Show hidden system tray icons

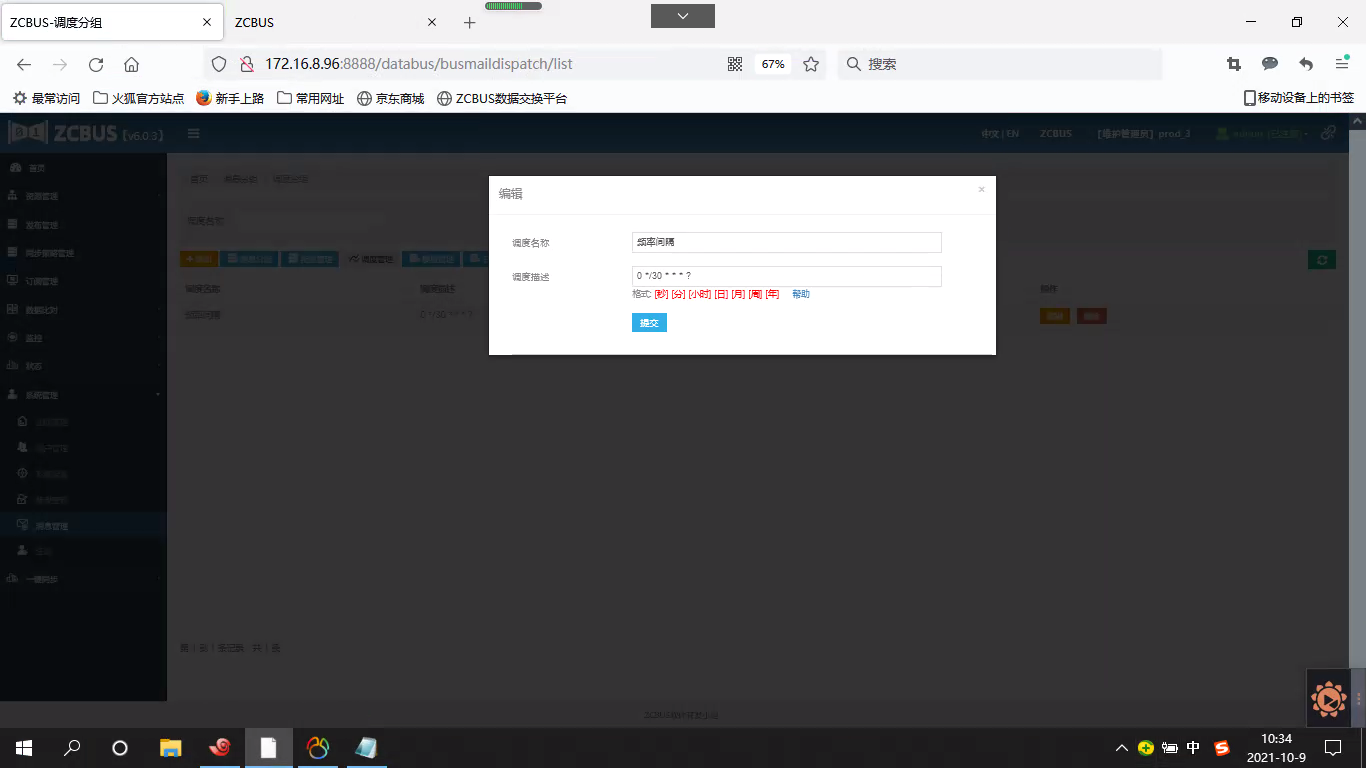pos(1121,748)
